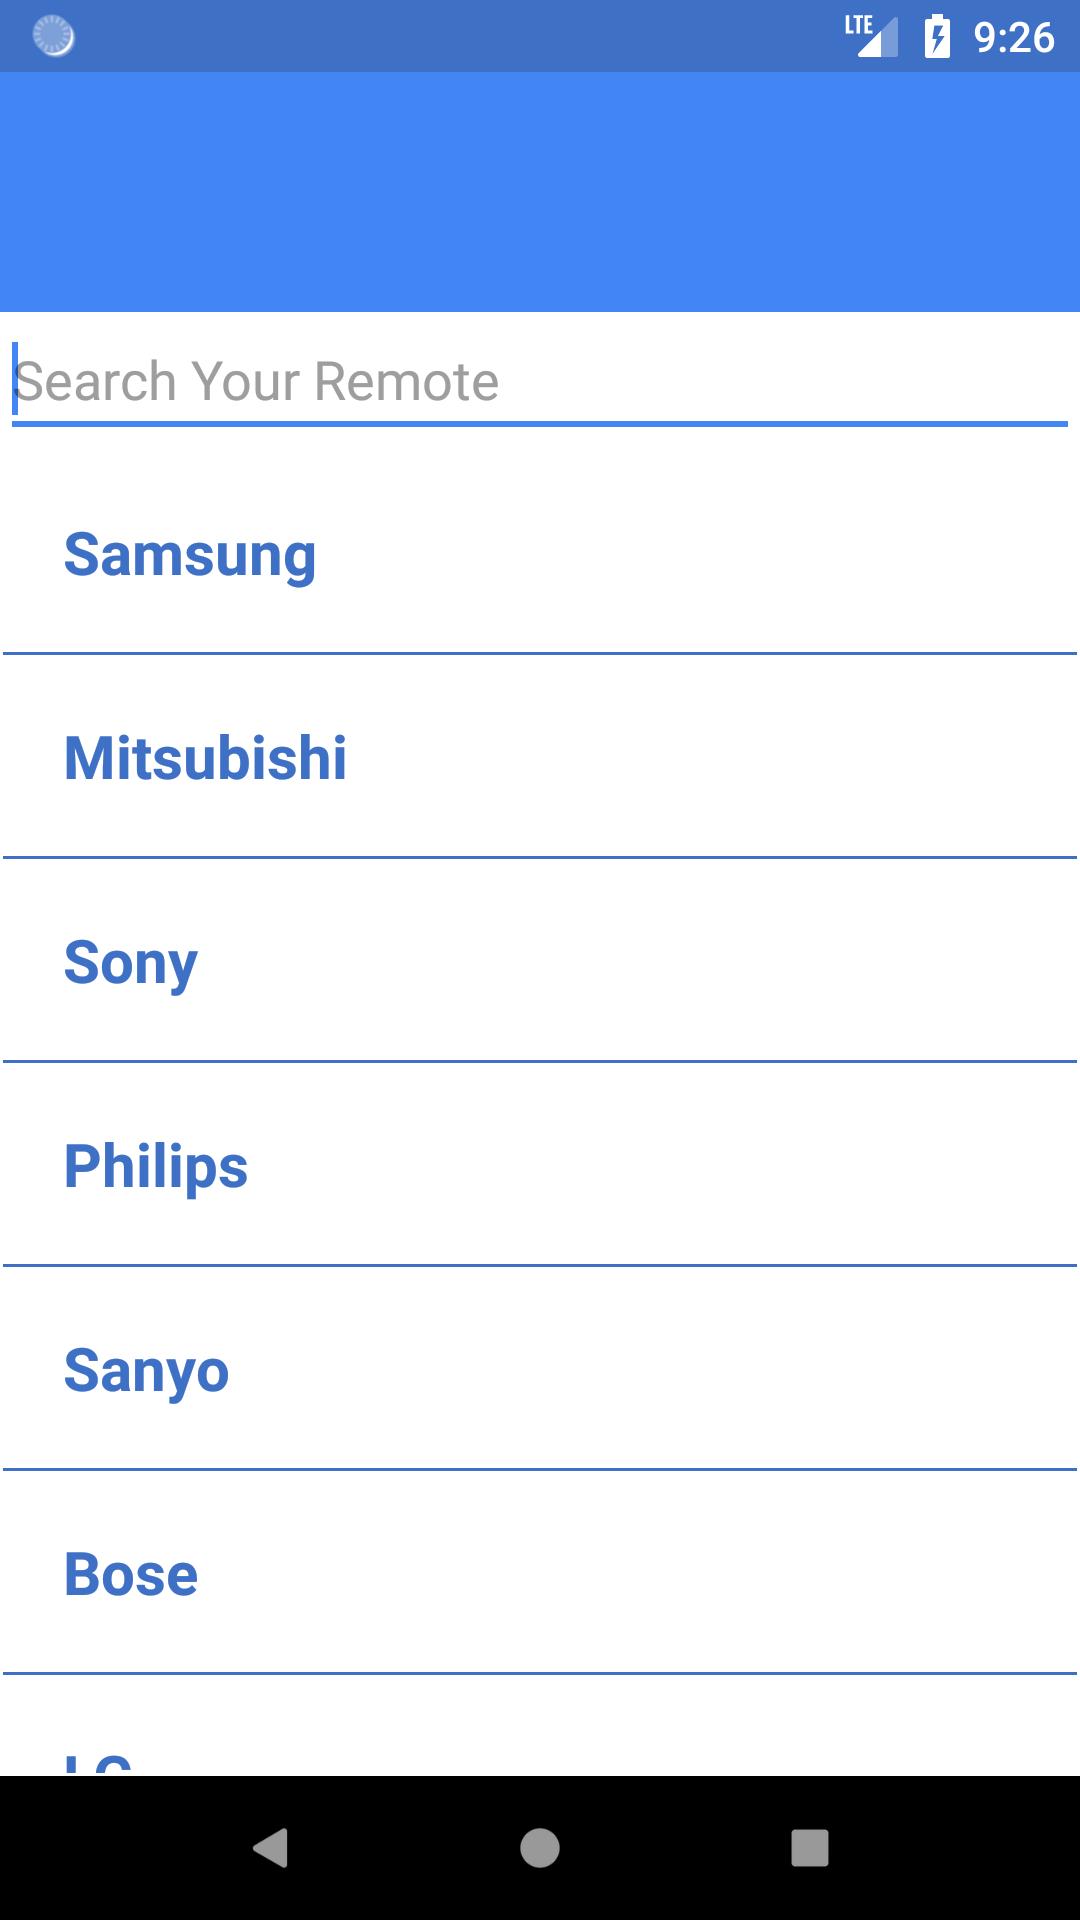Image resolution: width=1080 pixels, height=1920 pixels.
Task: Tap the charging battery icon
Action: click(x=937, y=37)
